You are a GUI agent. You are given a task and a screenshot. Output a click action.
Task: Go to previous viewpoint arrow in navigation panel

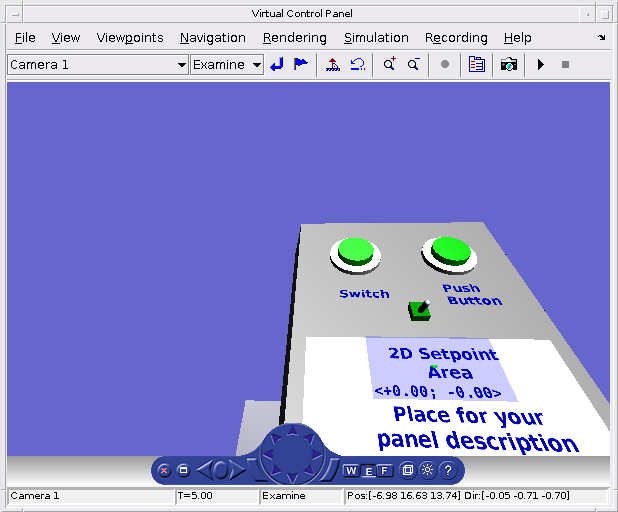point(204,470)
